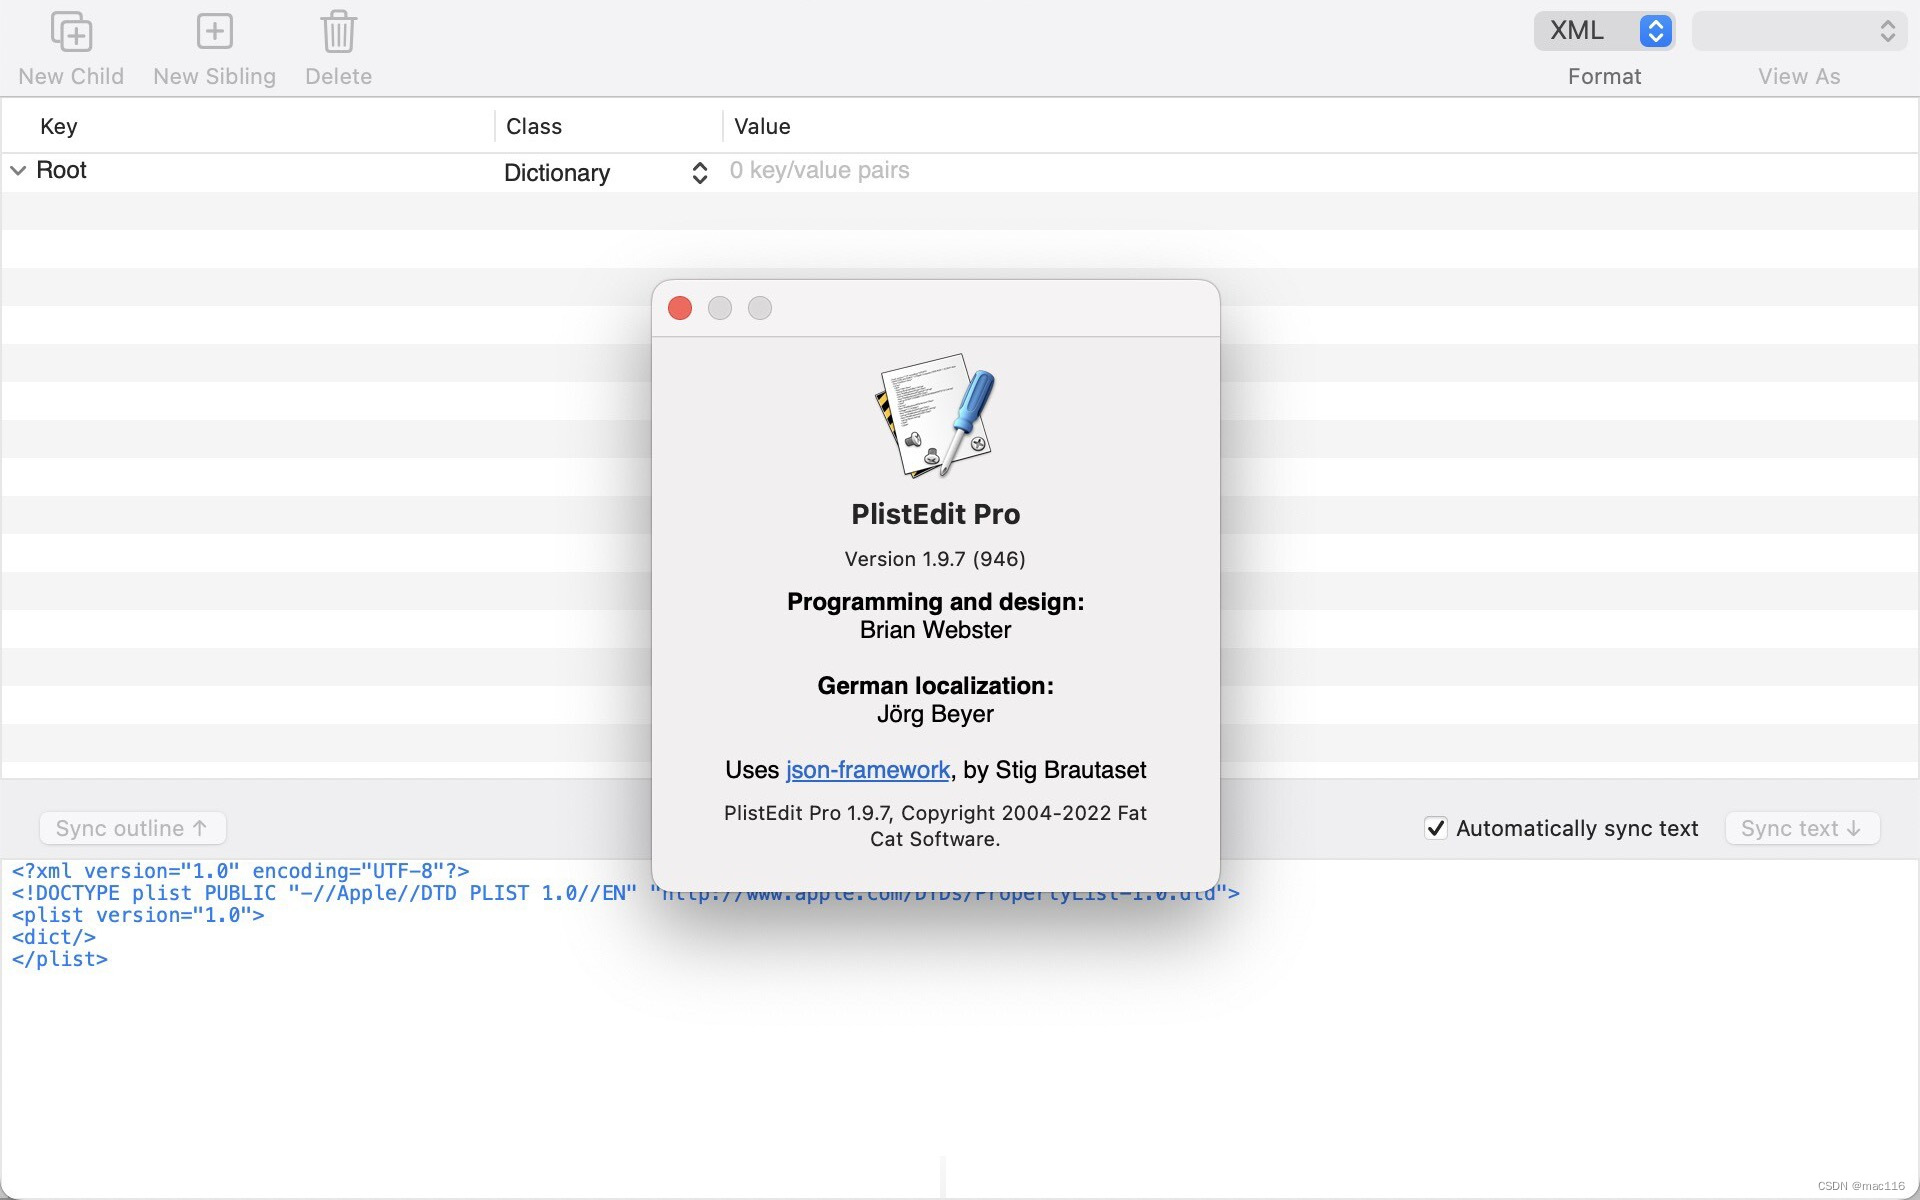Click the Brian Webster credit text

(x=935, y=630)
